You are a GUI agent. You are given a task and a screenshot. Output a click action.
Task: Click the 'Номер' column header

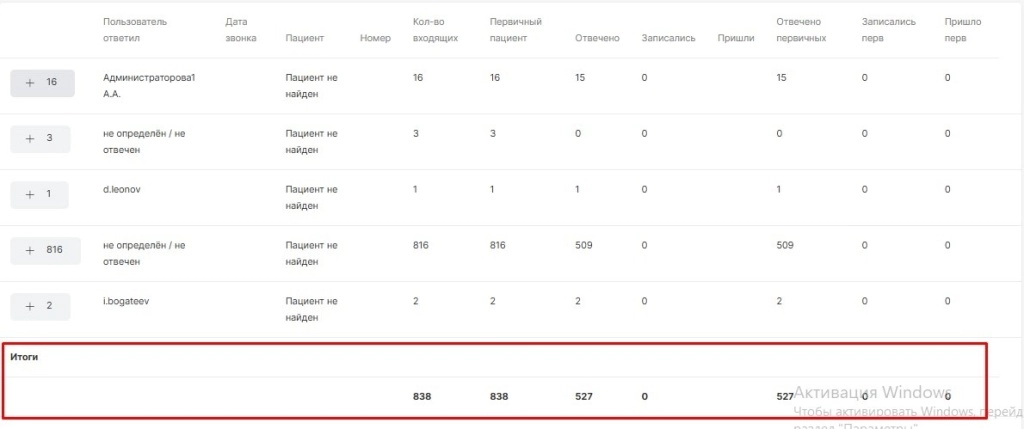click(x=375, y=39)
